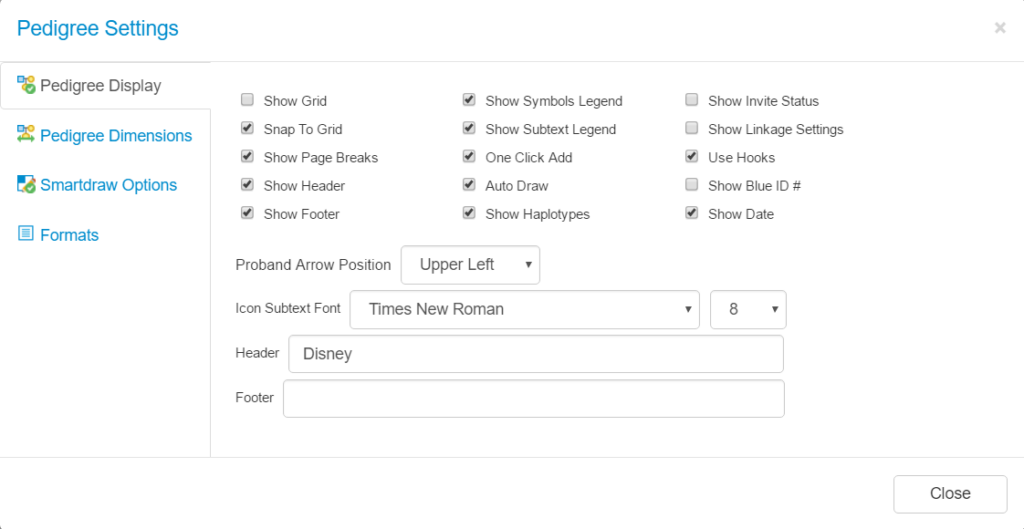The image size is (1024, 529).
Task: Click the Pedigree Dimensions icon
Action: (x=27, y=135)
